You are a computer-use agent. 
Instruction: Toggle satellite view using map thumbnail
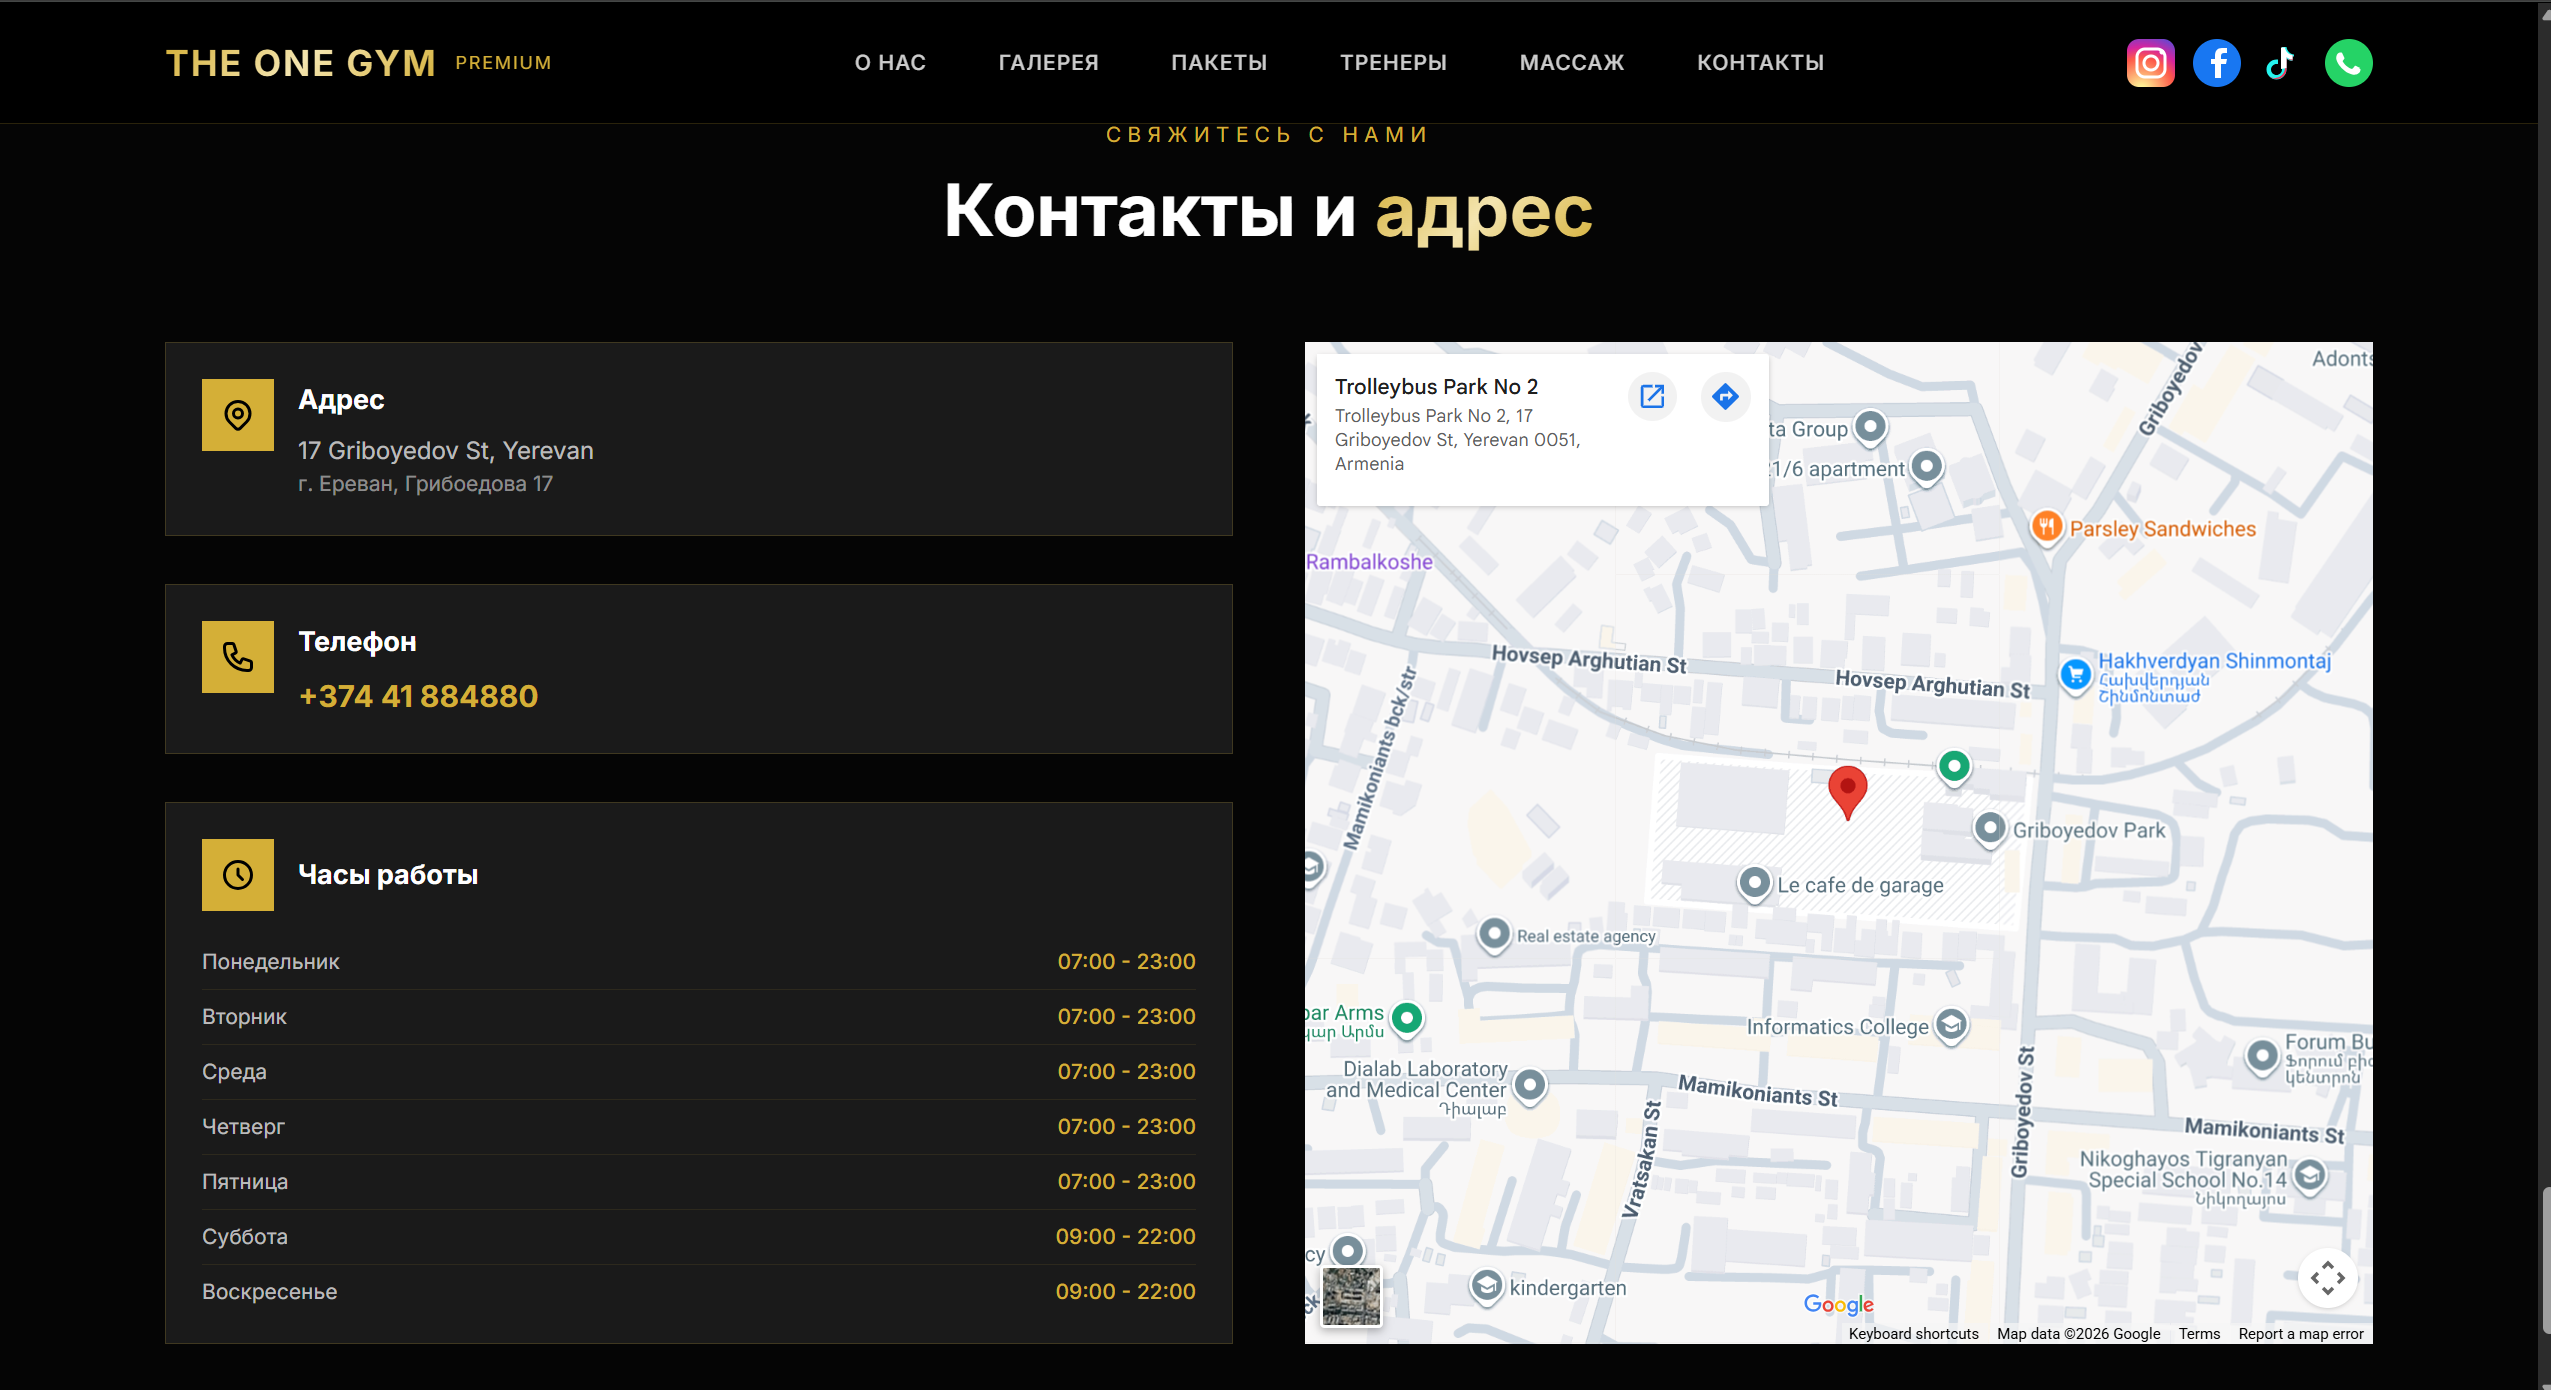1349,1296
